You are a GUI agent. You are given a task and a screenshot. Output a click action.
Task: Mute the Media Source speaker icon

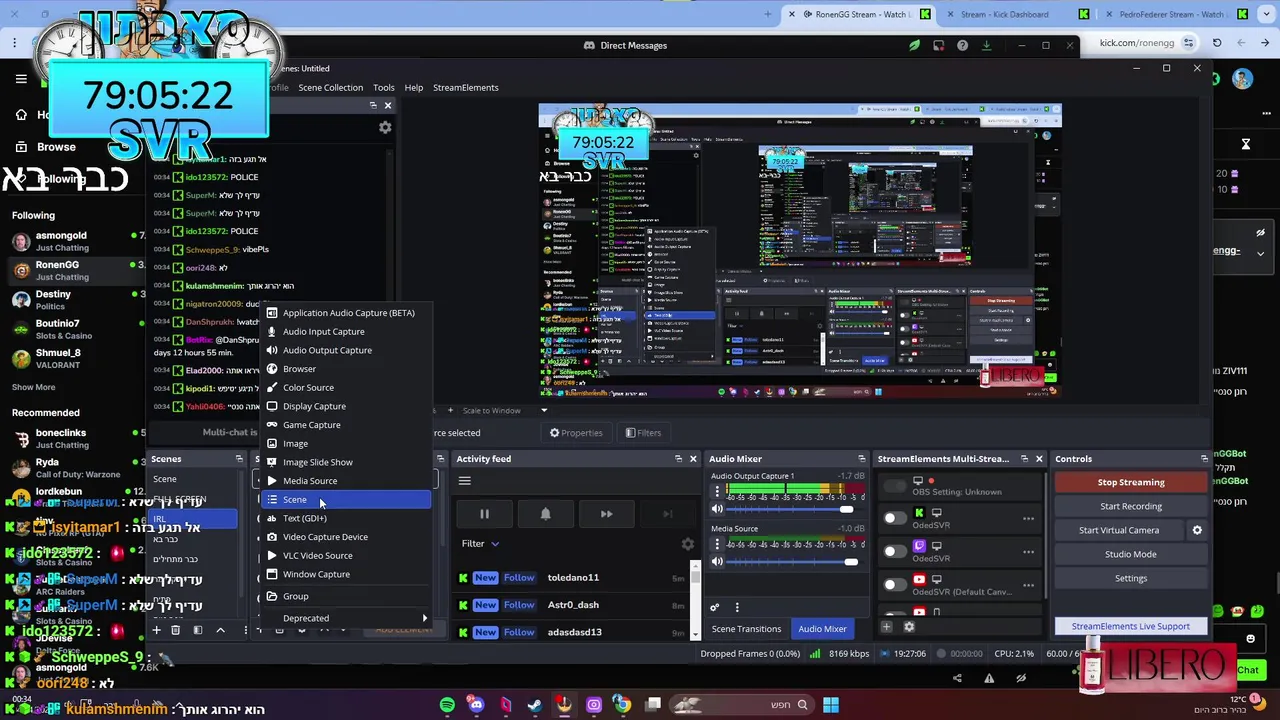(x=717, y=561)
